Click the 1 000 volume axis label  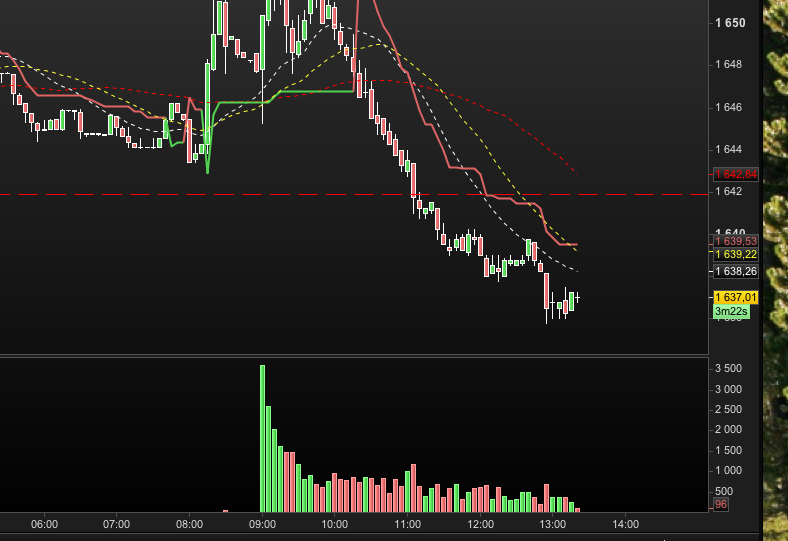[728, 470]
